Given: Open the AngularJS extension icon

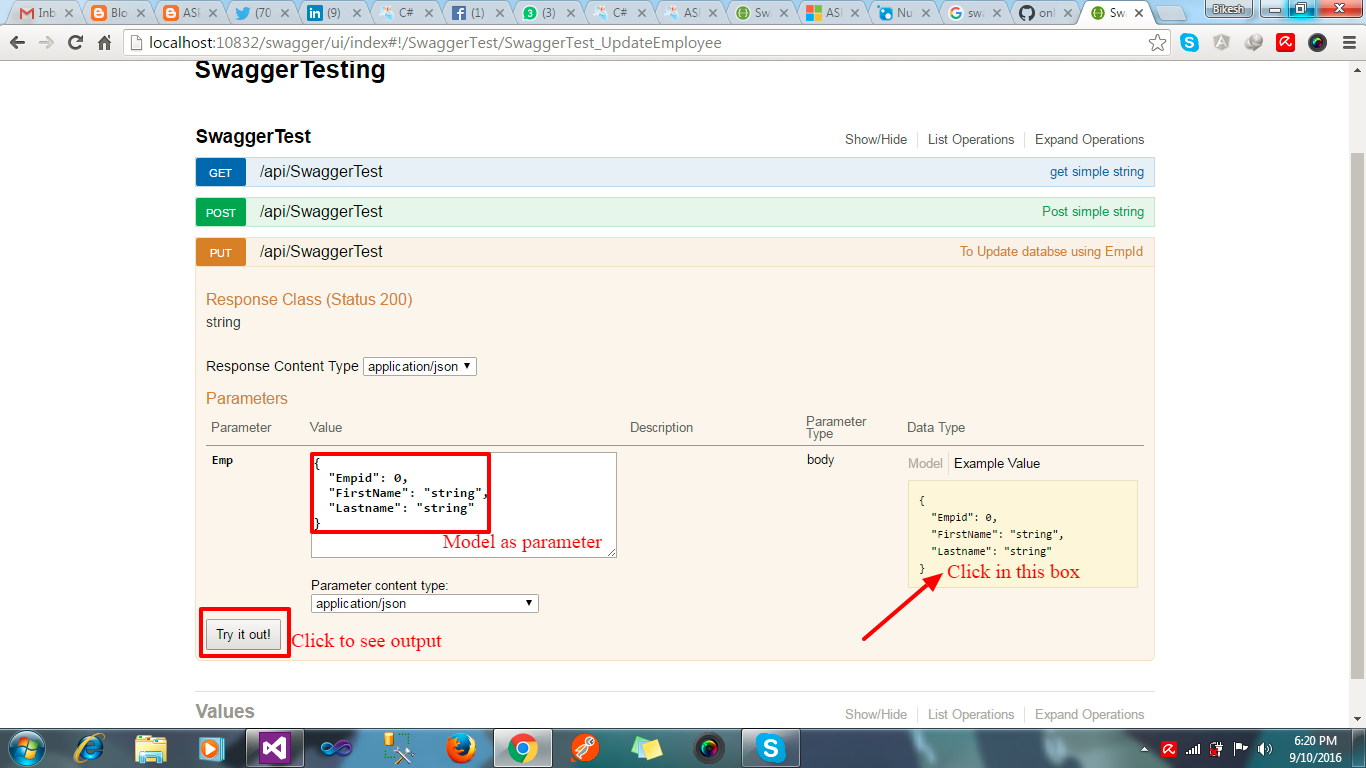Looking at the screenshot, I should coord(1219,42).
